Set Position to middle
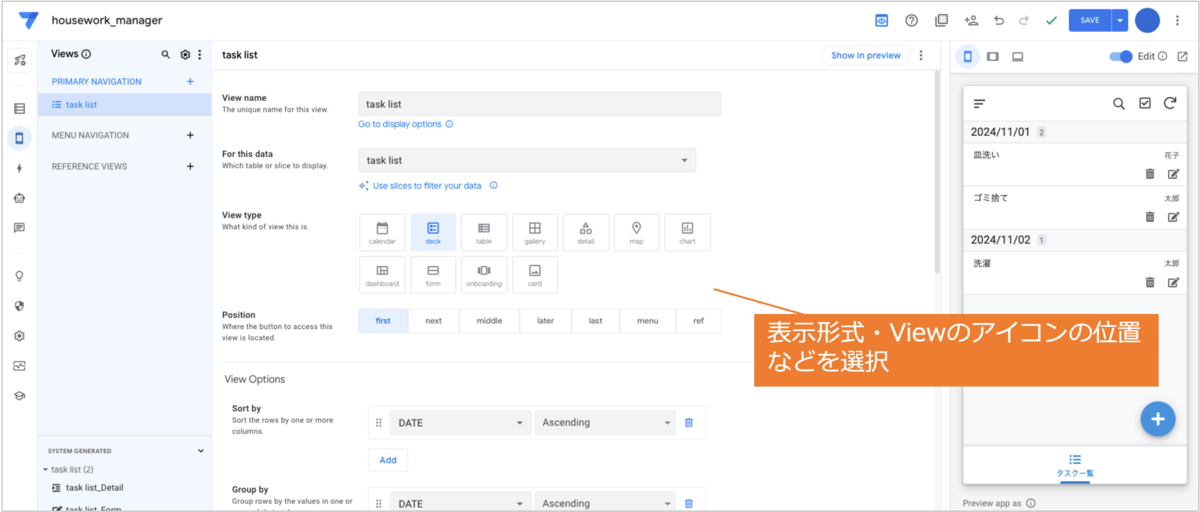This screenshot has height=512, width=1200. click(489, 321)
